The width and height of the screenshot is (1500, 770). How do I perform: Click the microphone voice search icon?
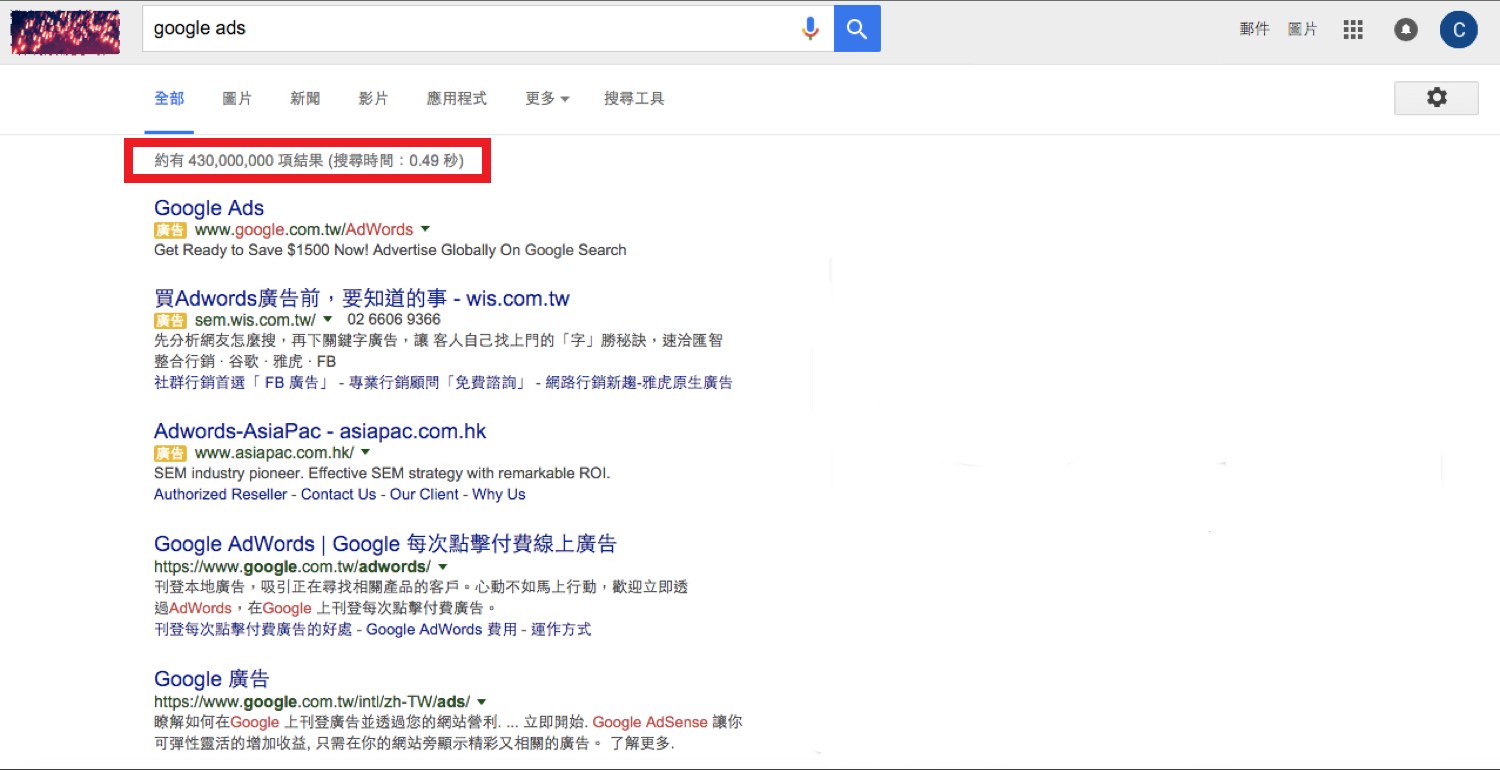coord(810,29)
